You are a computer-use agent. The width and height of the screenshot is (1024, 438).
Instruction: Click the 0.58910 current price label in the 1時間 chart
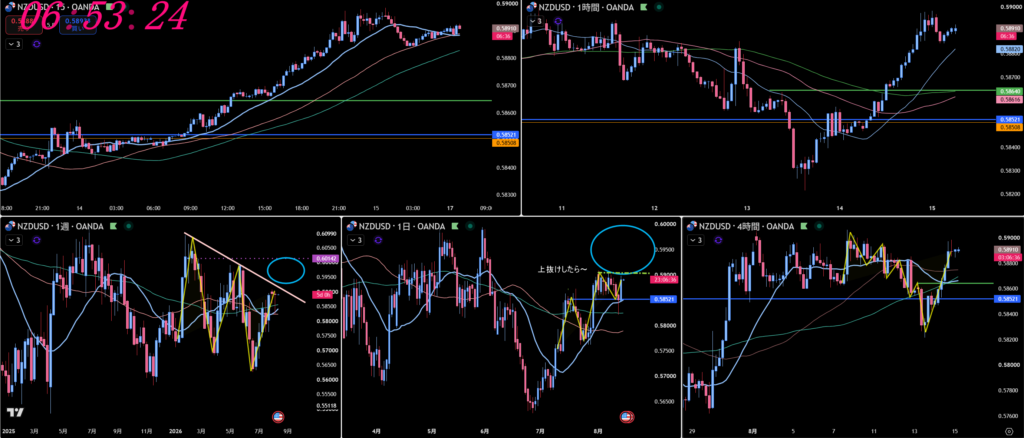(x=1008, y=29)
